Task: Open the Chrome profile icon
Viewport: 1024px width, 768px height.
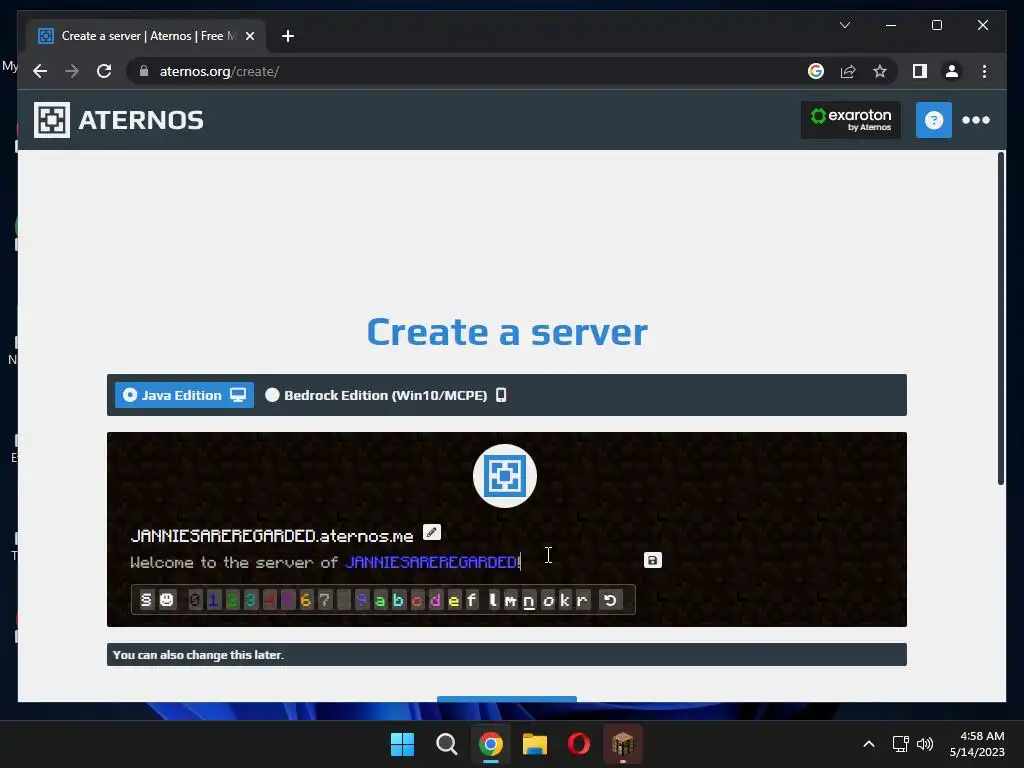Action: click(952, 71)
